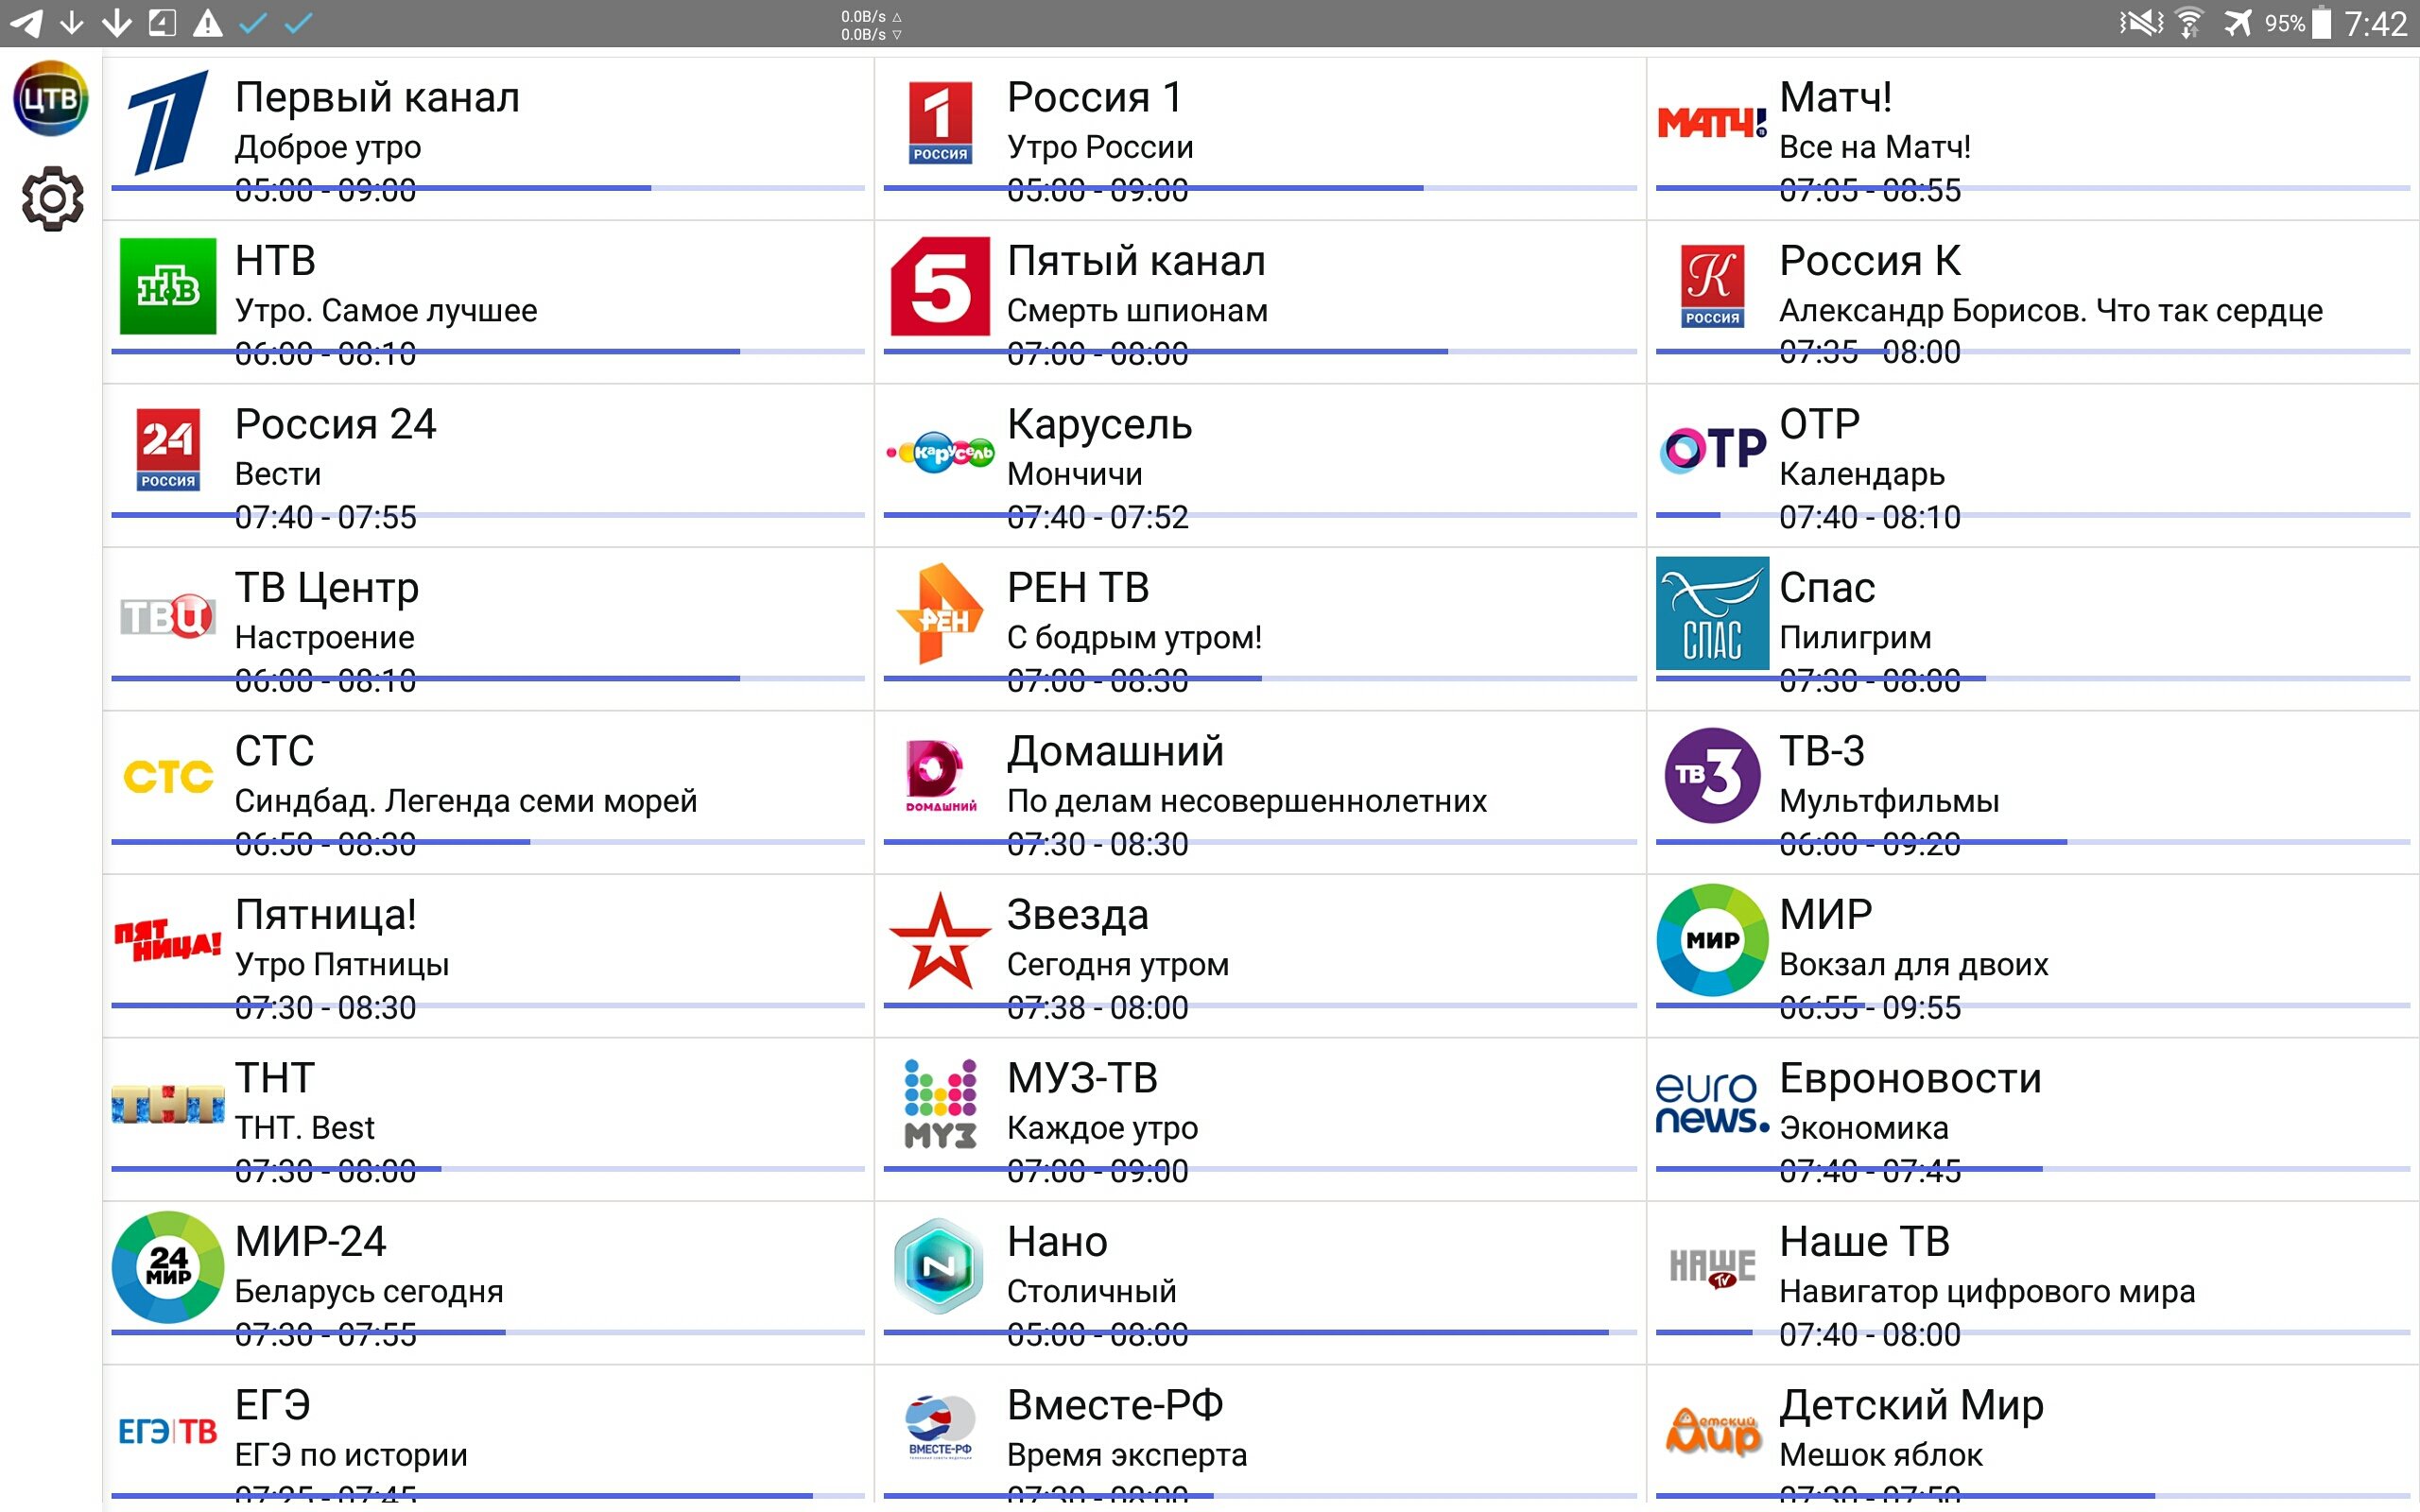The height and width of the screenshot is (1512, 2420).
Task: Open the Россия 24 logo
Action: click(x=168, y=449)
